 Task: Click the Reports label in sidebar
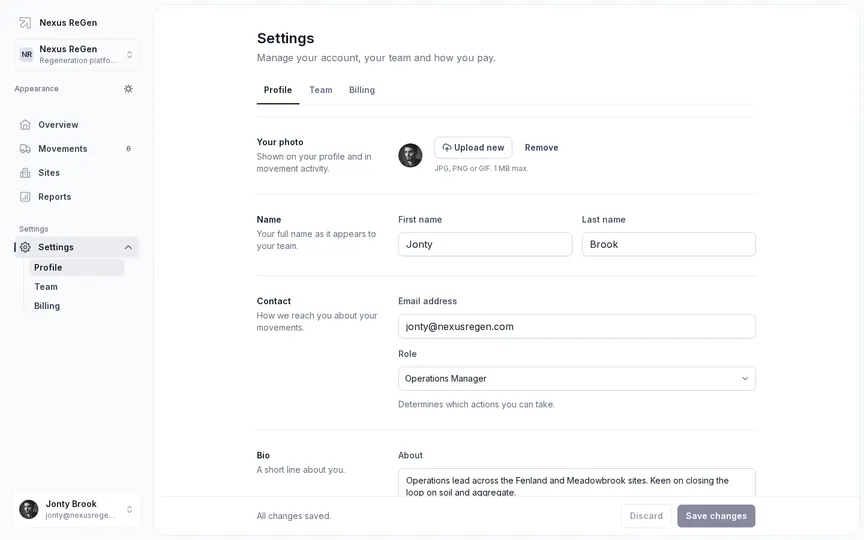coord(55,197)
